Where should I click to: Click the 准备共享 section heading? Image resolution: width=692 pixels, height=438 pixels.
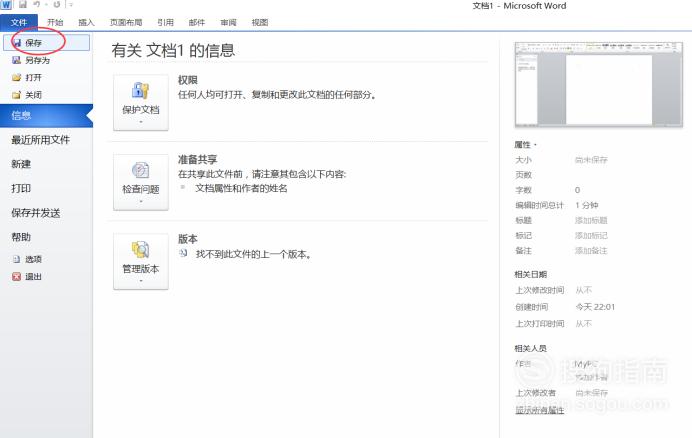point(197,159)
